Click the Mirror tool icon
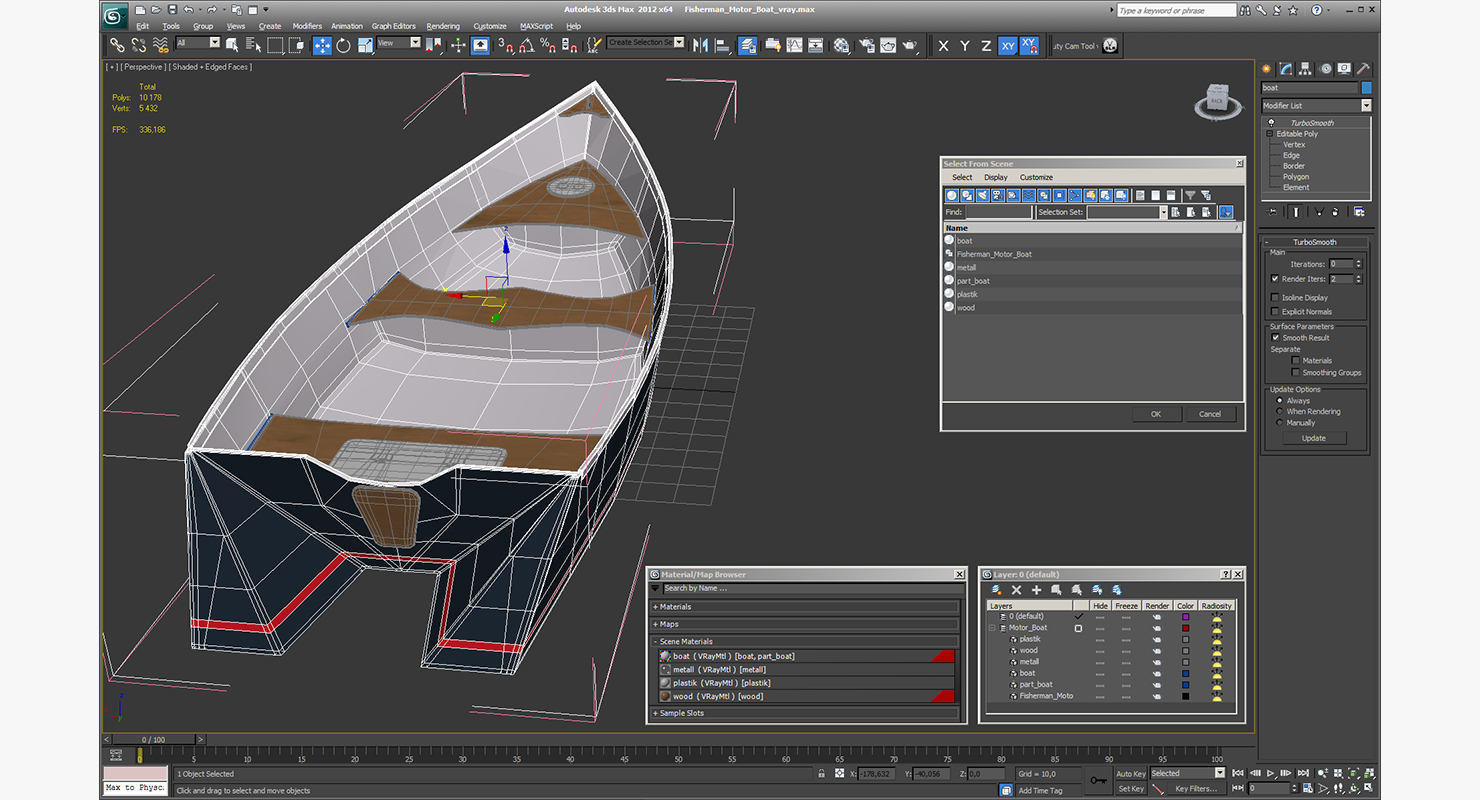Image resolution: width=1480 pixels, height=800 pixels. [x=700, y=45]
